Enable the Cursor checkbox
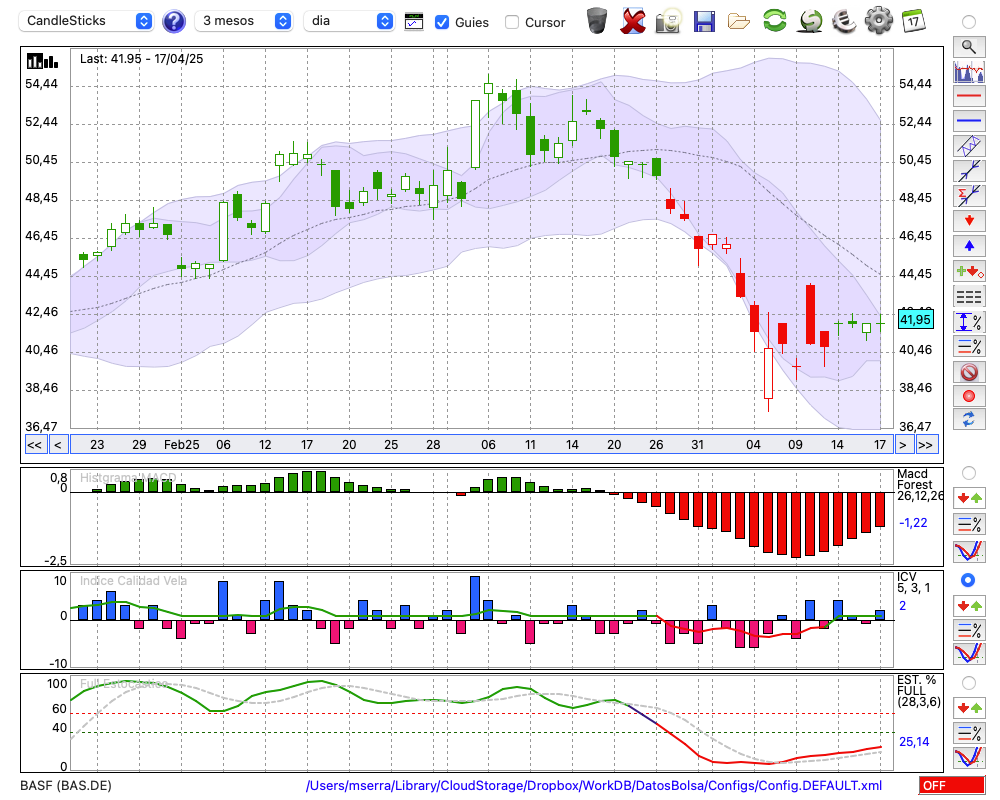This screenshot has height=800, width=1000. (511, 22)
